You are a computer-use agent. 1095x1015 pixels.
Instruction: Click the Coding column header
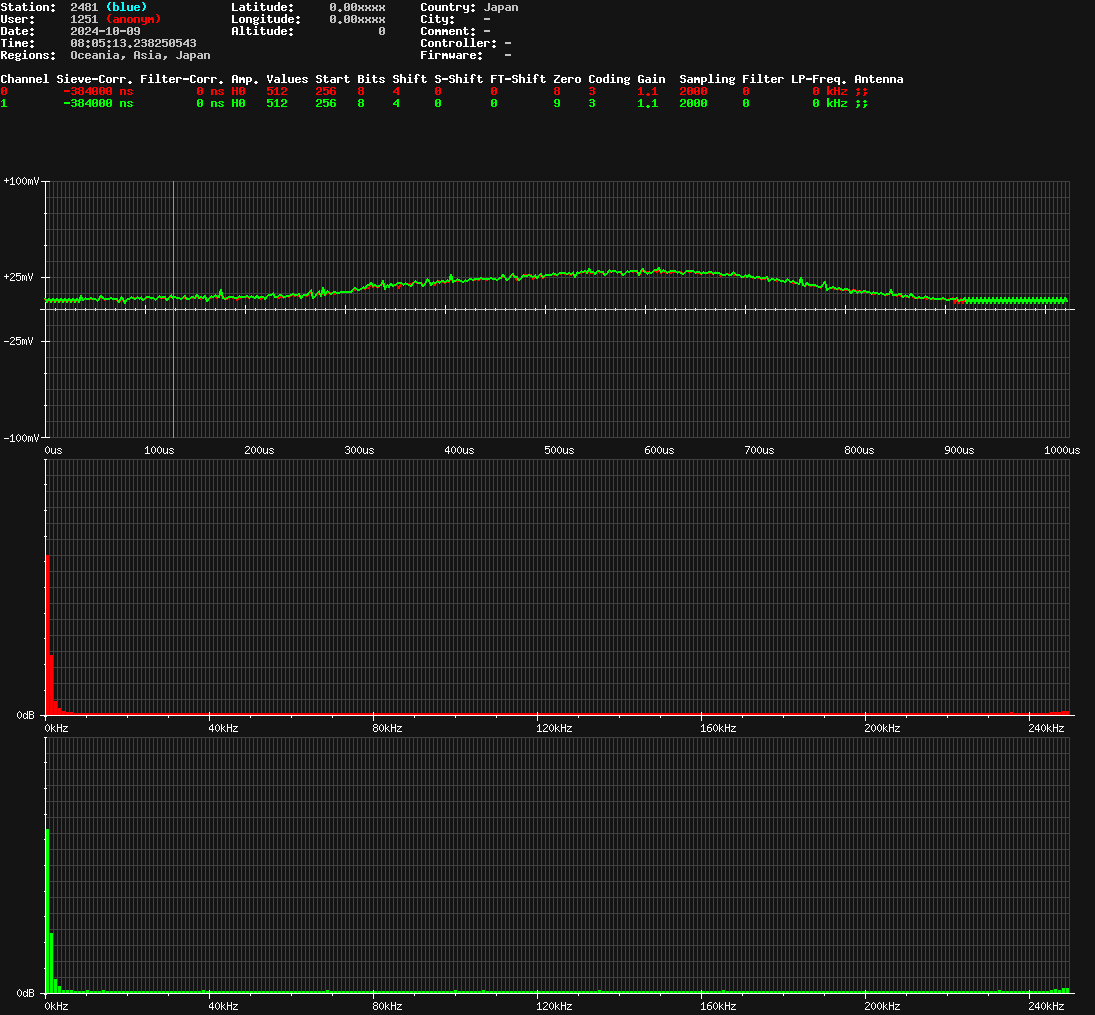(609, 79)
